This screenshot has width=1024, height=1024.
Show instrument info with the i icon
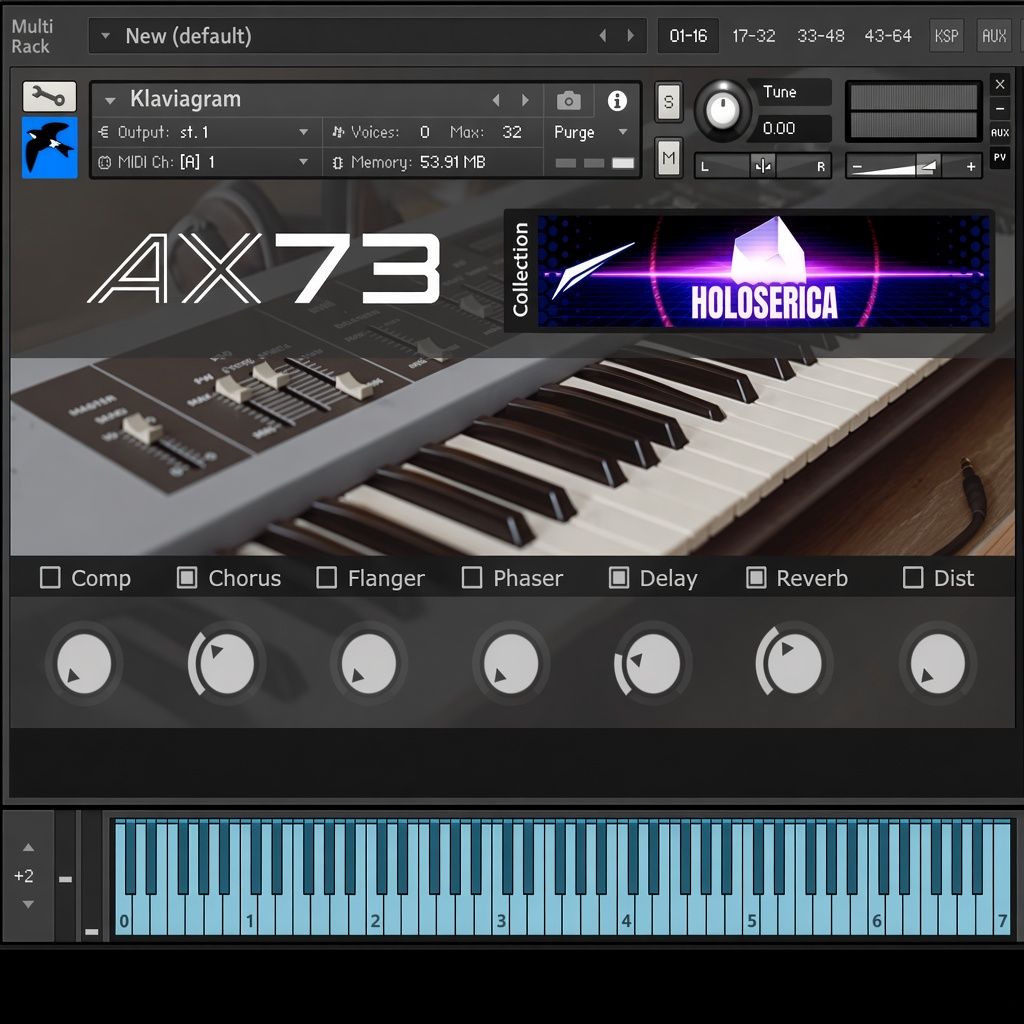tap(617, 101)
